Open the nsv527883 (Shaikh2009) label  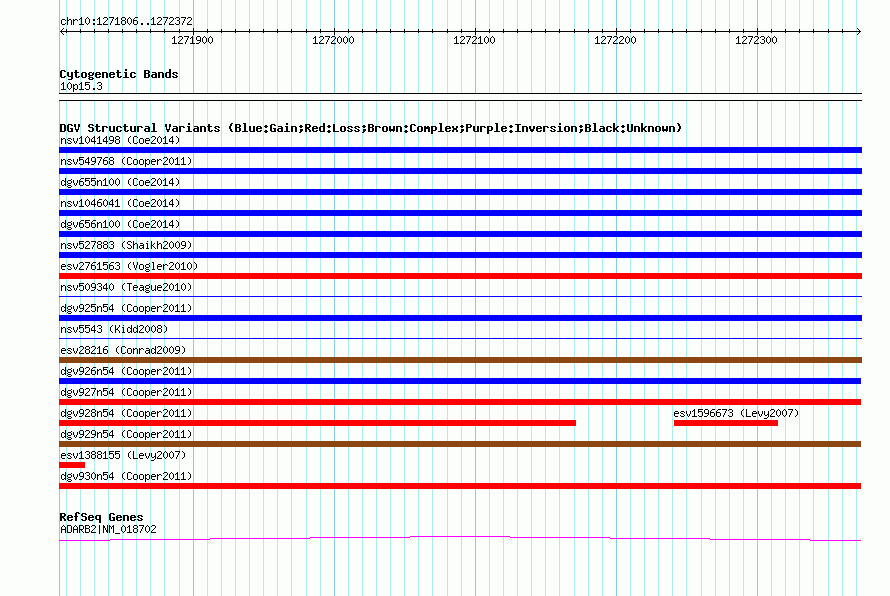[x=126, y=245]
